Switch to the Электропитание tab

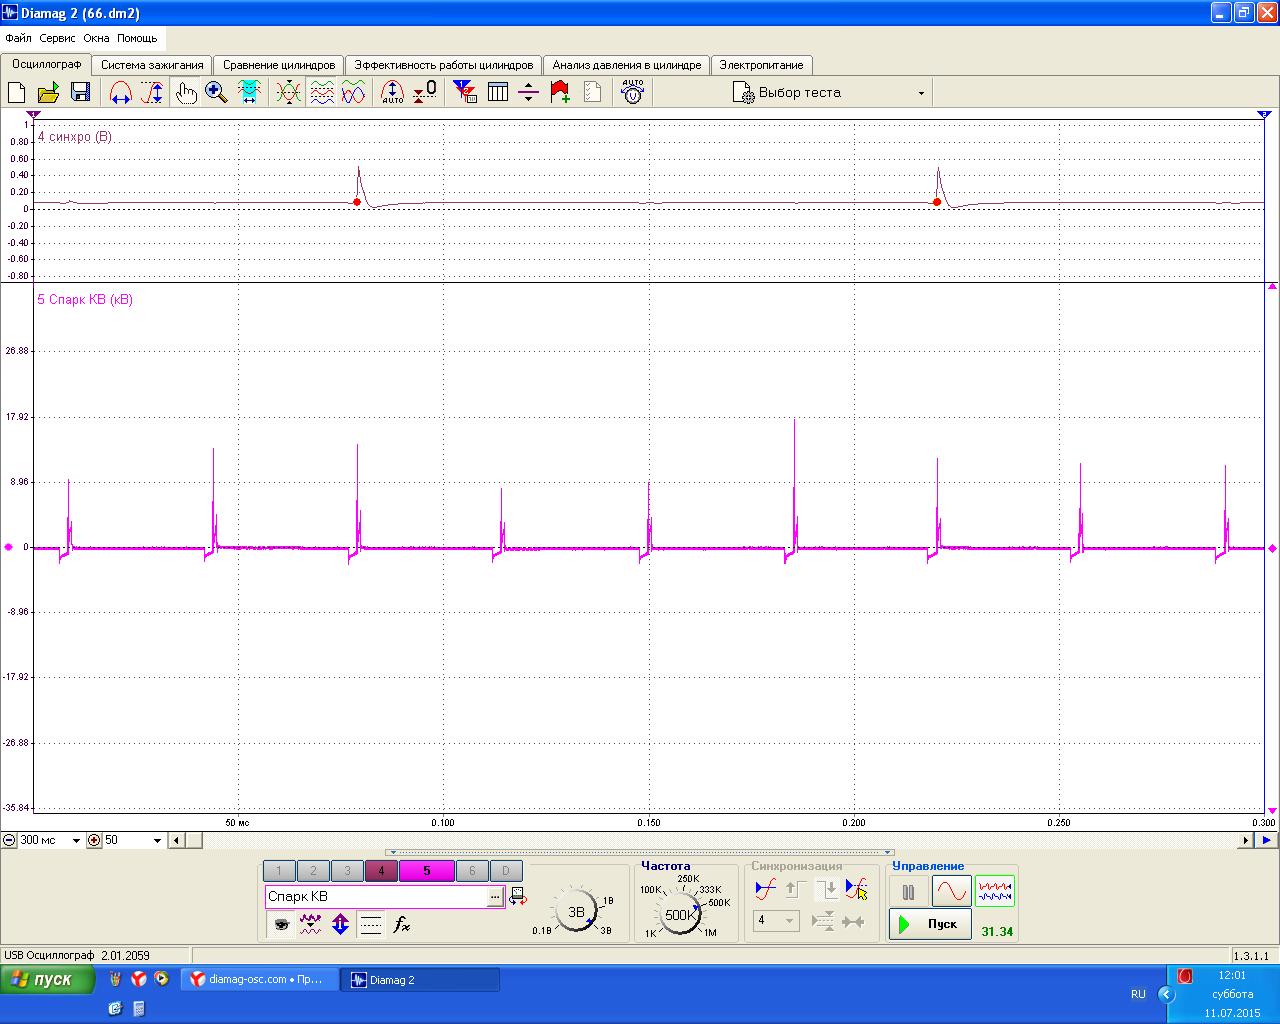761,65
